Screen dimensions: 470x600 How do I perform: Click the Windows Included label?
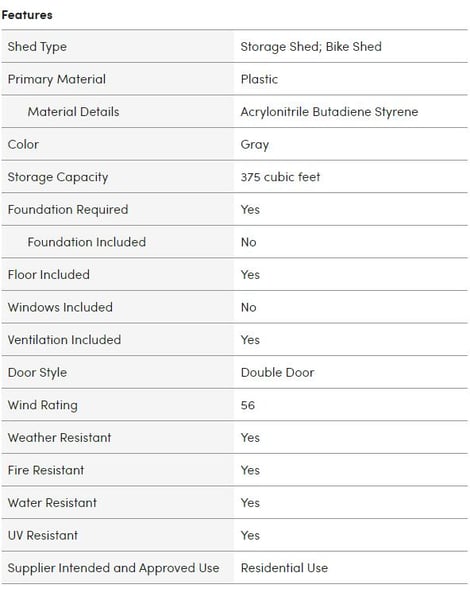pyautogui.click(x=60, y=307)
